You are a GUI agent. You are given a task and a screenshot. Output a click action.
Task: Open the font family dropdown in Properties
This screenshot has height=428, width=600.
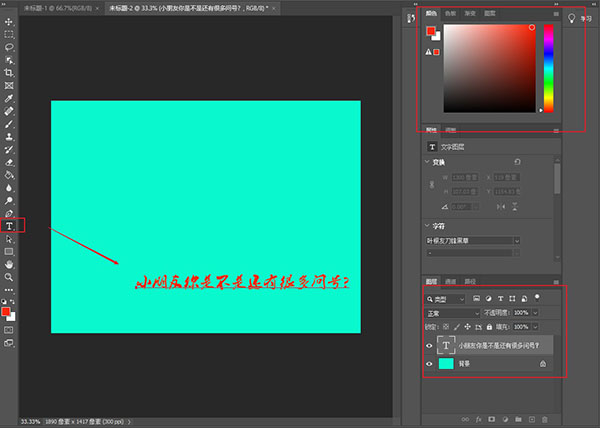[x=473, y=241]
